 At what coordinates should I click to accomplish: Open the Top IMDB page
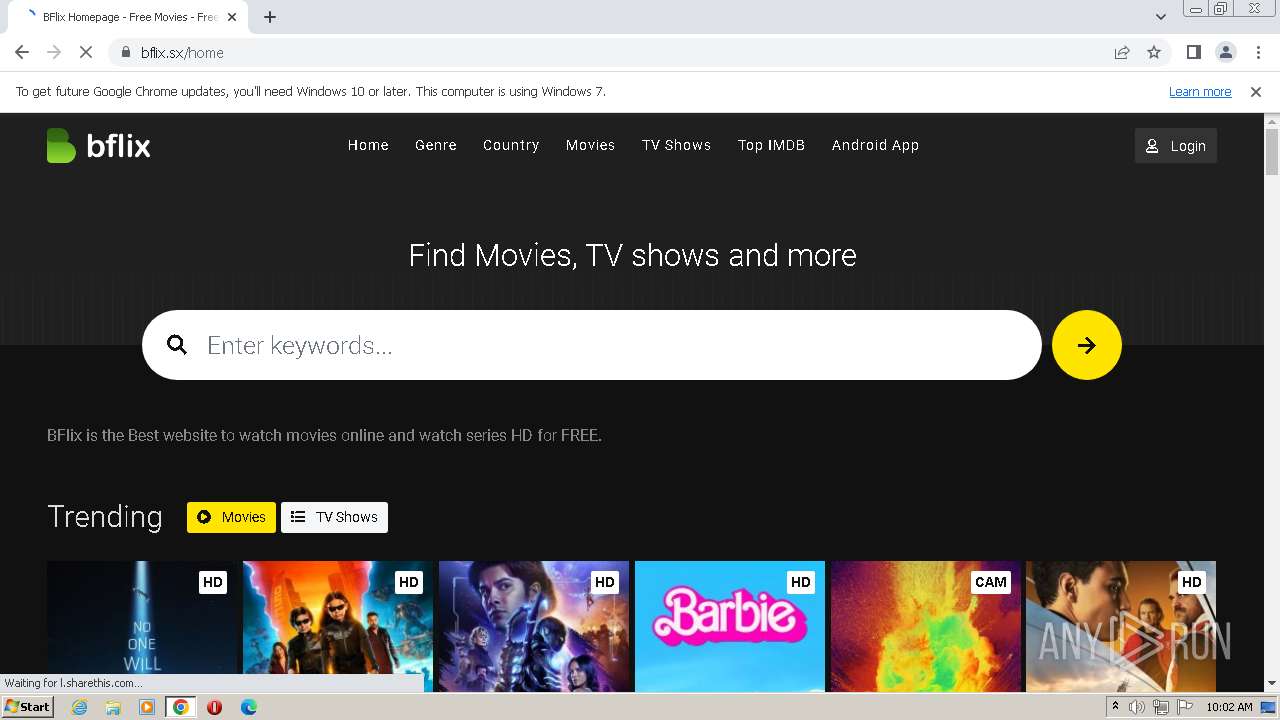[771, 145]
